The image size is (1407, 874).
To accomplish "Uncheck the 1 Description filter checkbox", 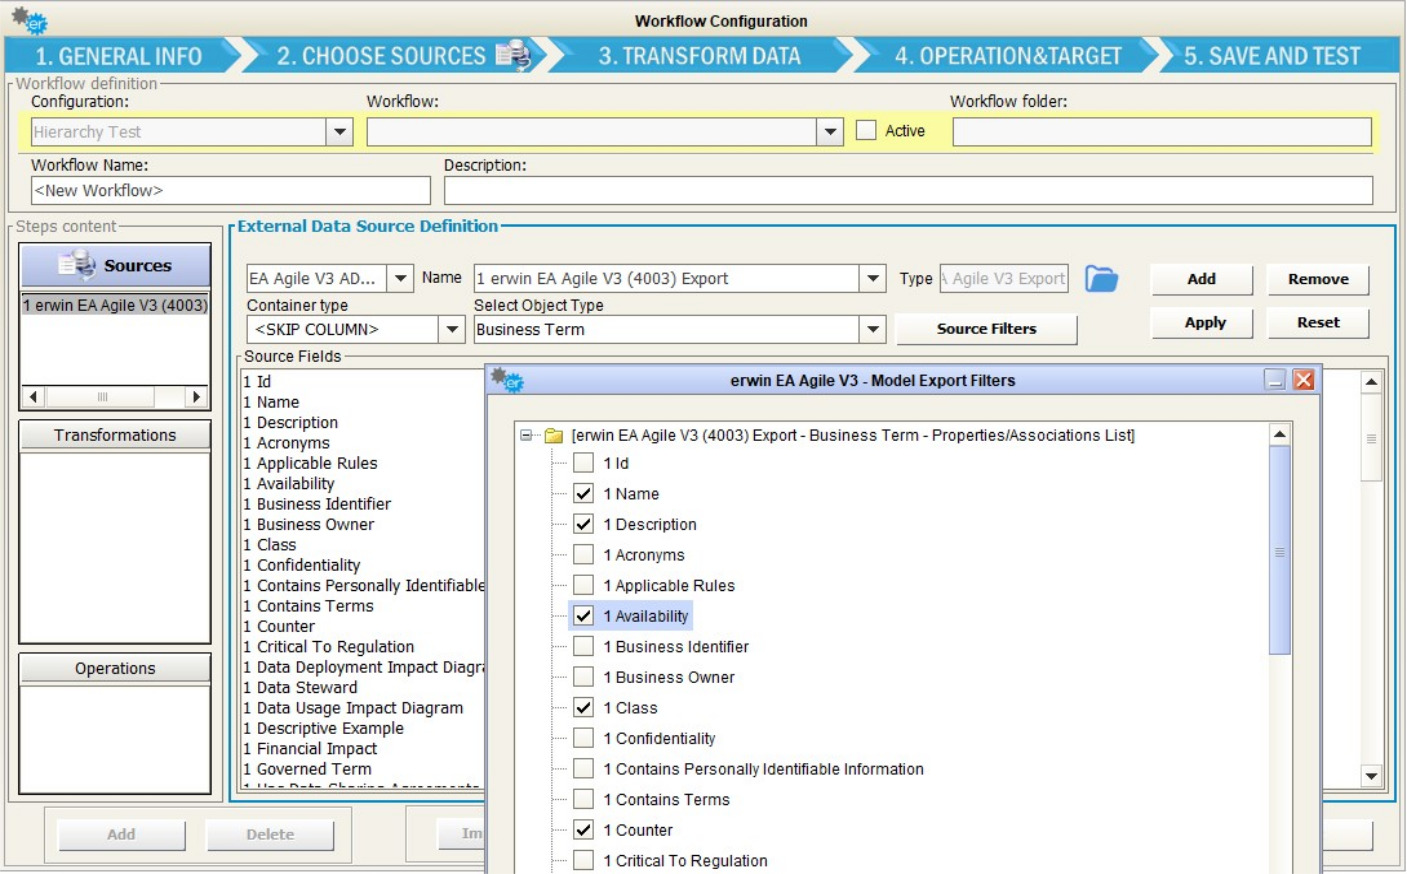I will click(x=583, y=524).
